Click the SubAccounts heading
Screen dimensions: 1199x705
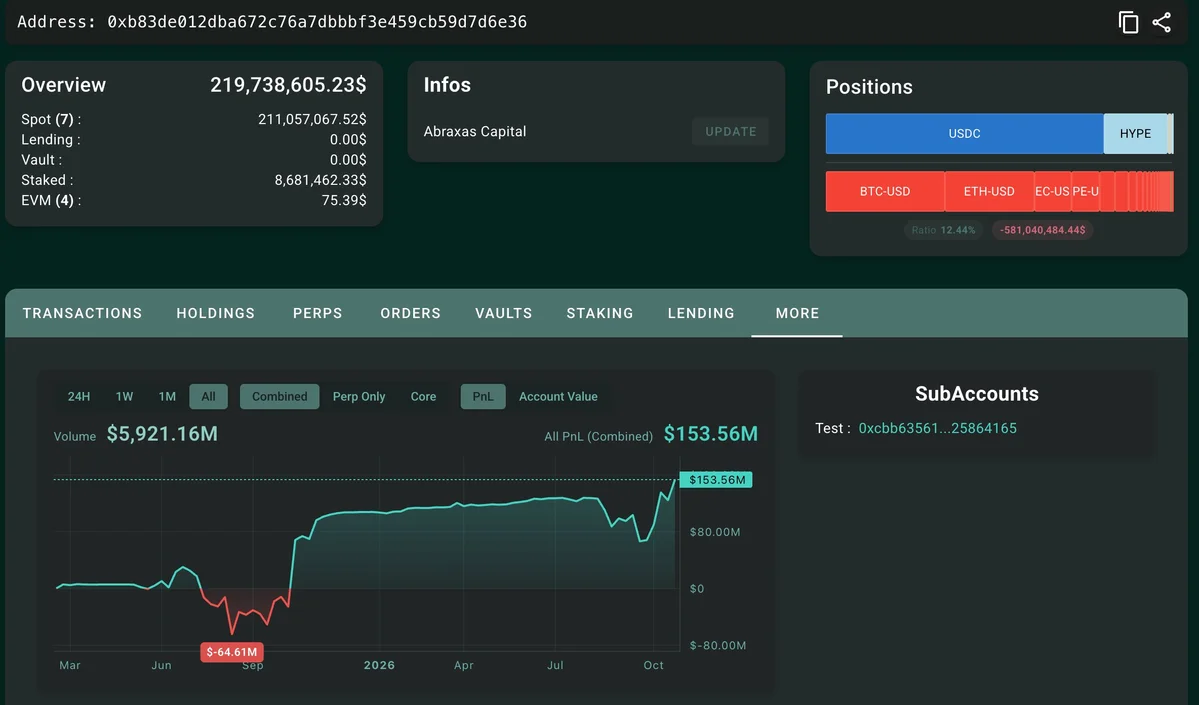coord(977,394)
